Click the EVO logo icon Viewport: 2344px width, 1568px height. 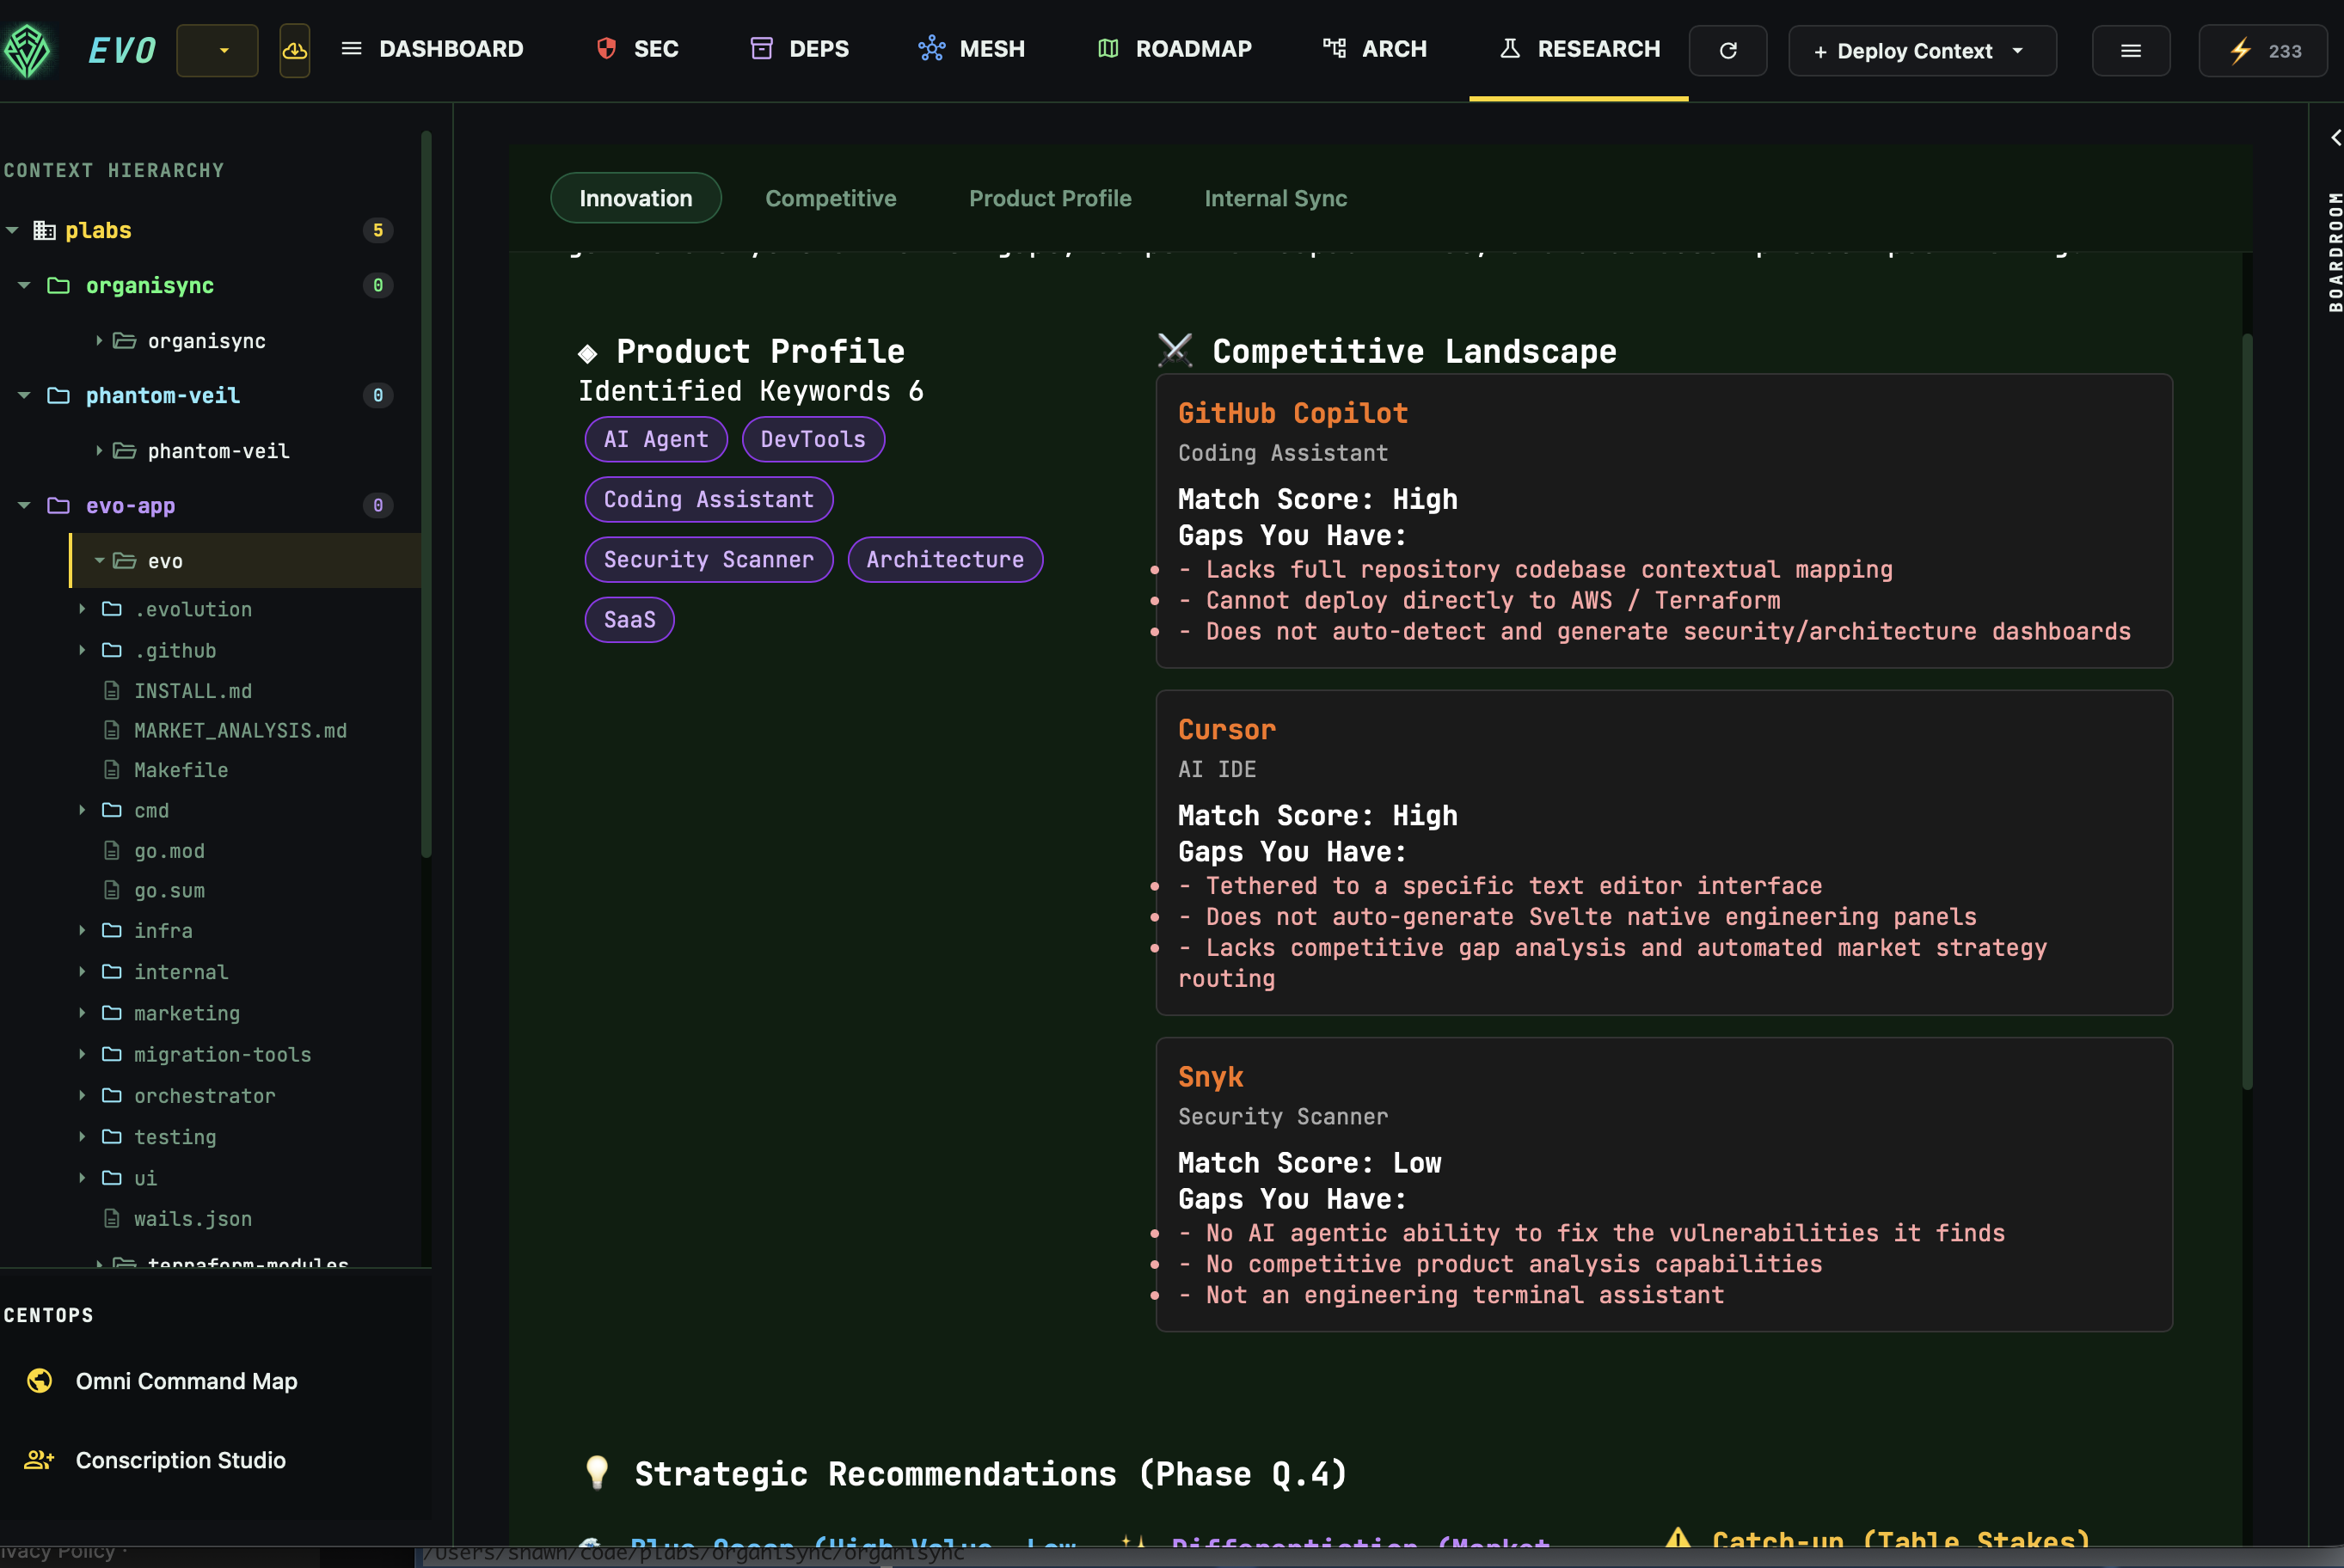27,50
